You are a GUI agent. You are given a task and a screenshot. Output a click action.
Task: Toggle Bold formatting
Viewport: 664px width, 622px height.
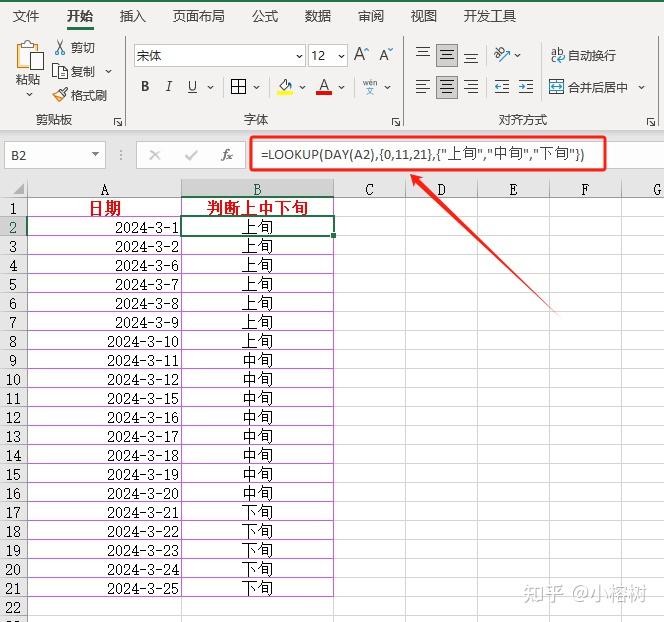point(145,87)
